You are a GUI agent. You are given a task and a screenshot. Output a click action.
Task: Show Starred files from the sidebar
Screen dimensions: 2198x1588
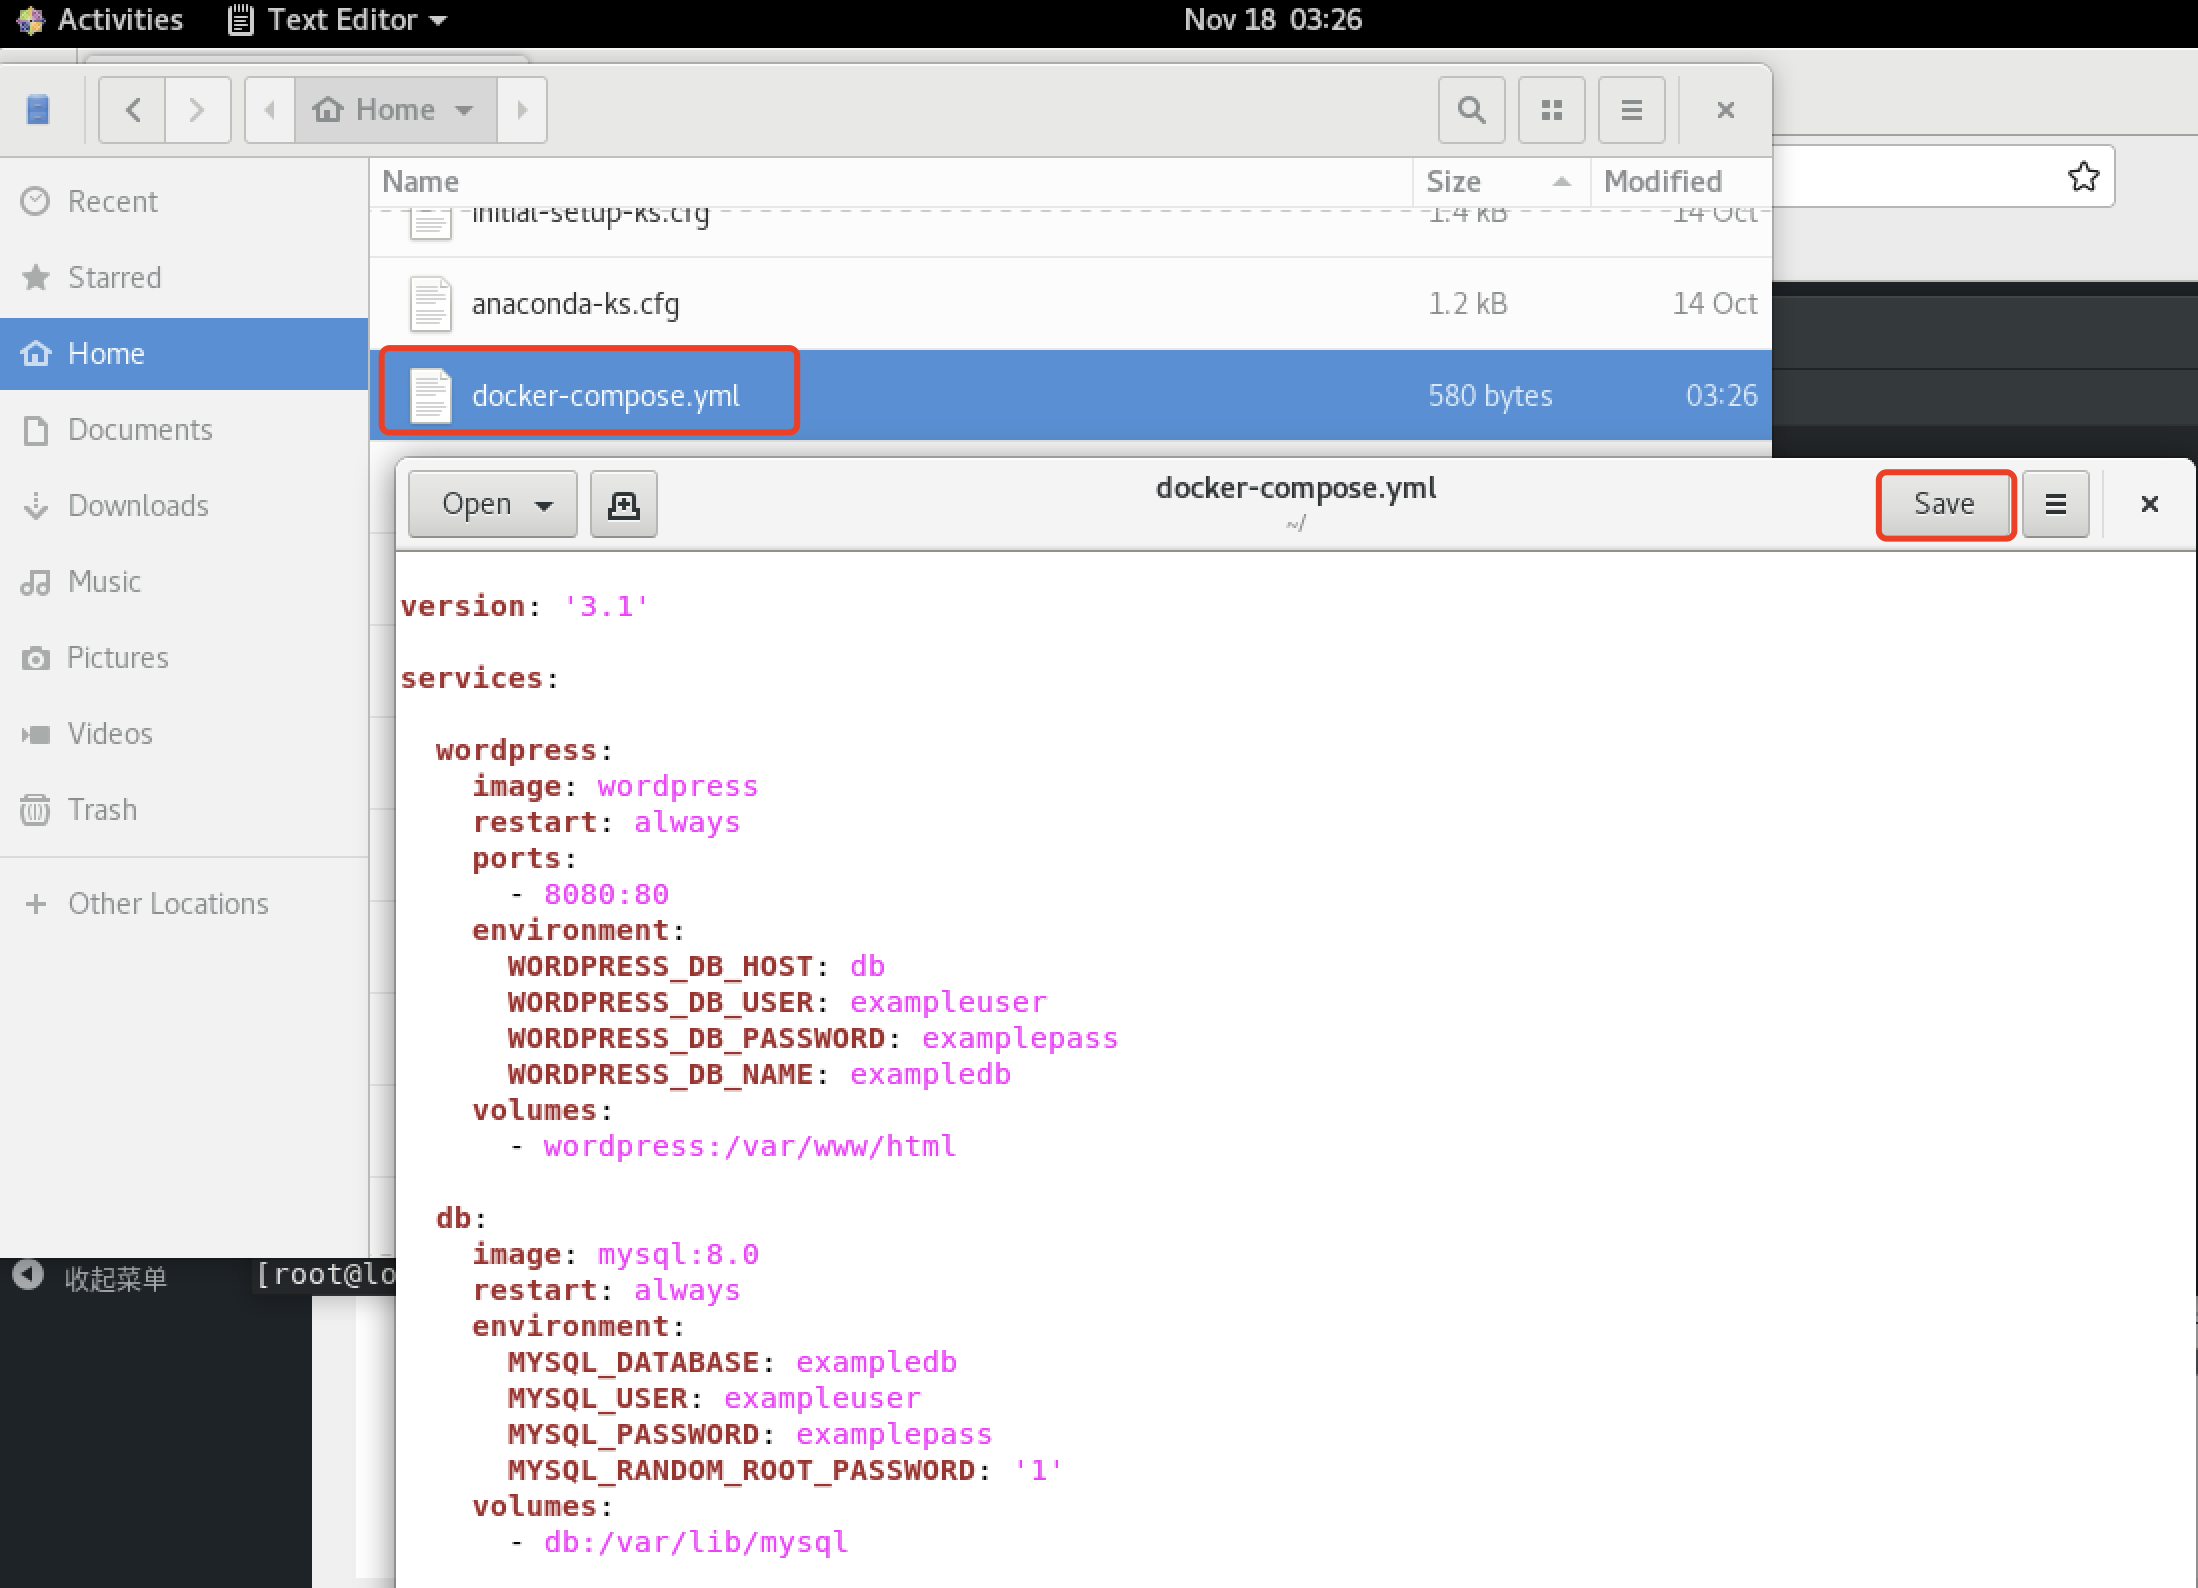point(114,277)
